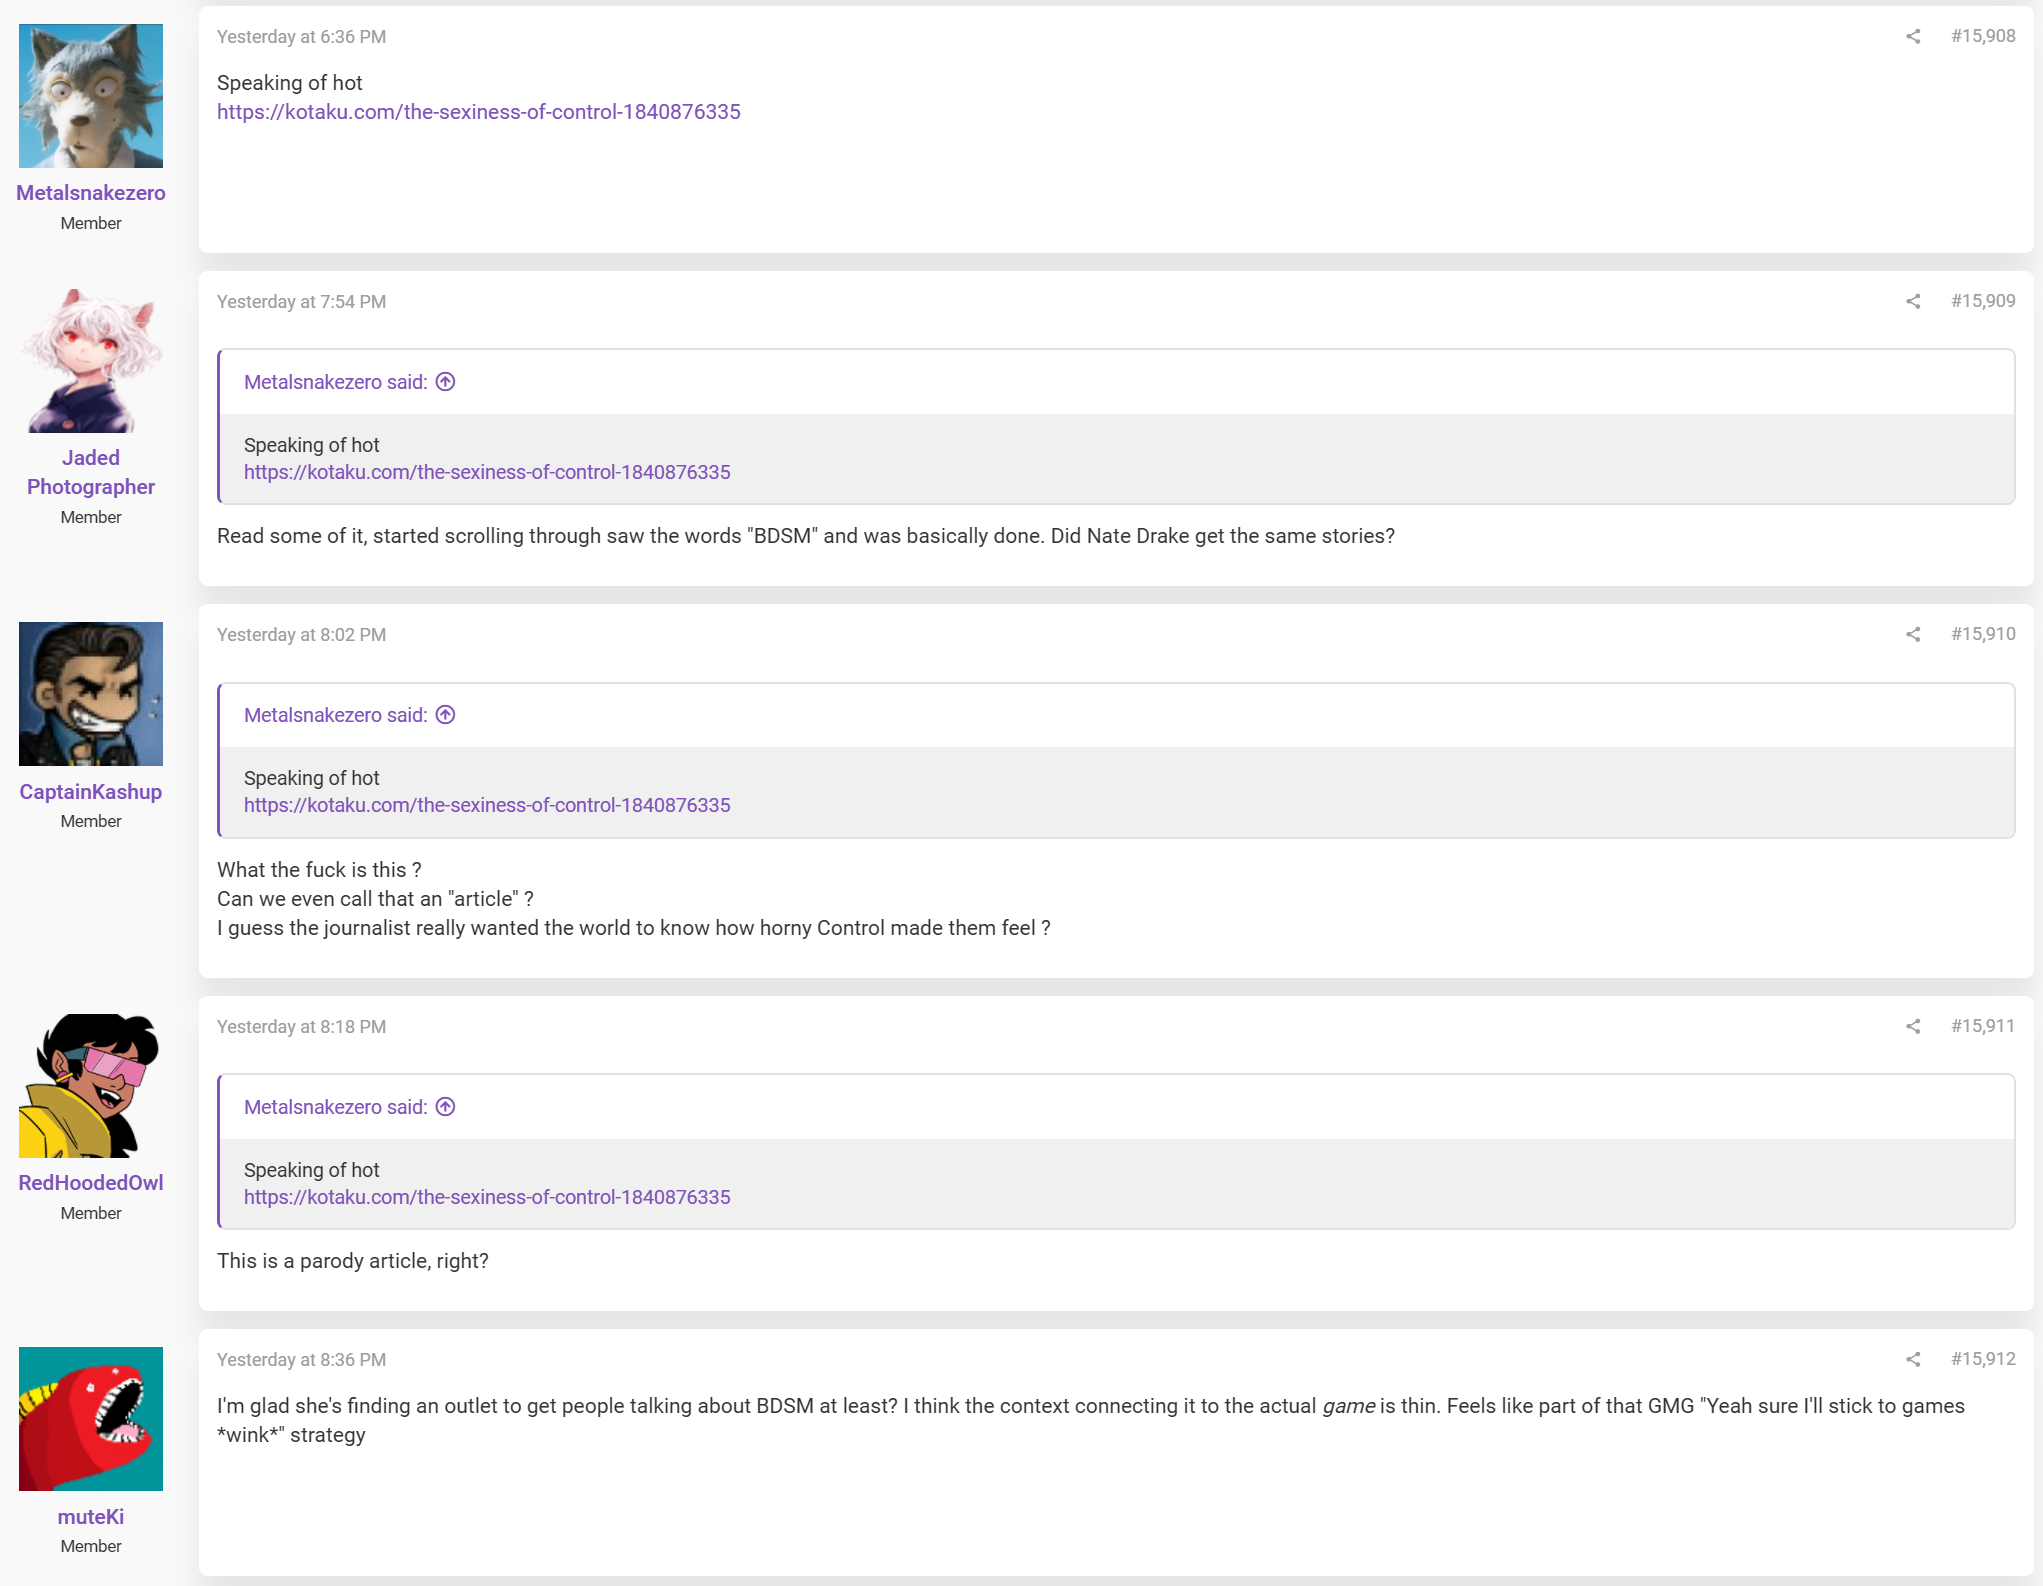Image resolution: width=2043 pixels, height=1586 pixels.
Task: Open muteKi's profile name link
Action: coord(91,1517)
